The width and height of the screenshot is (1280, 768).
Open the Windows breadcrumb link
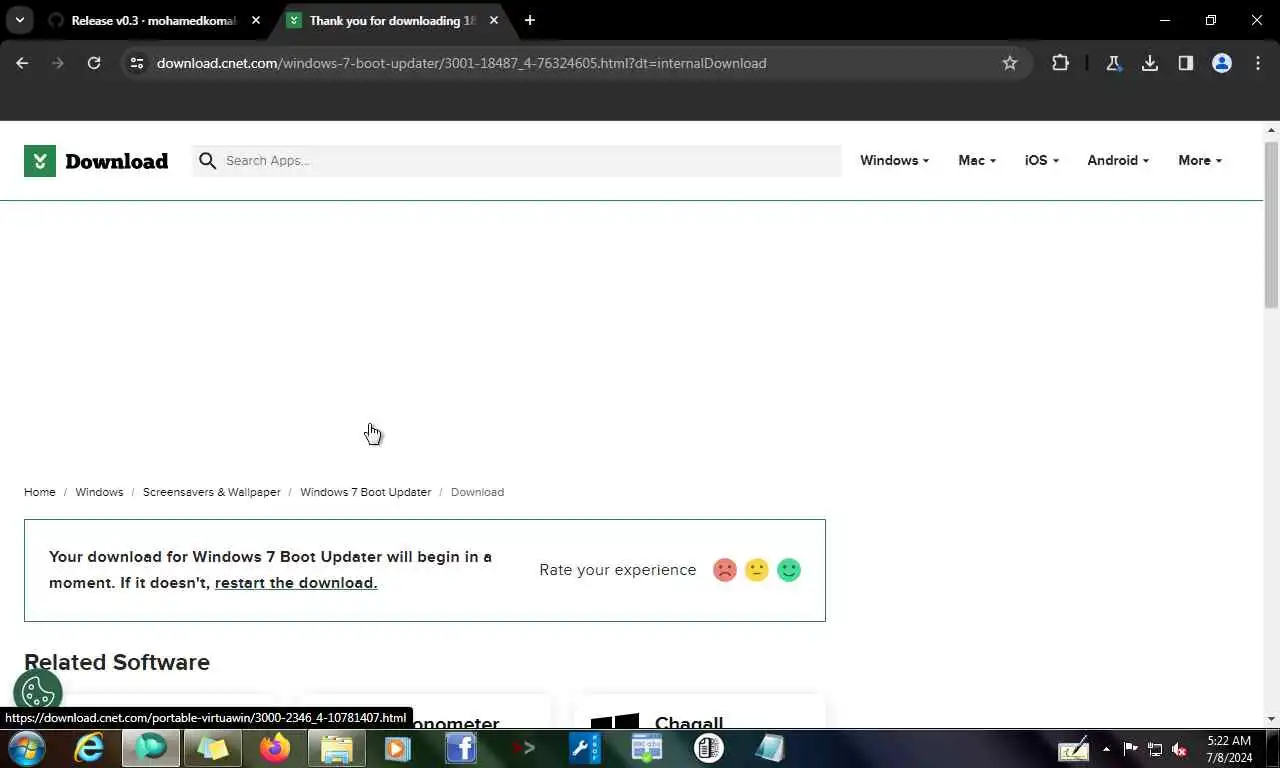(x=99, y=492)
